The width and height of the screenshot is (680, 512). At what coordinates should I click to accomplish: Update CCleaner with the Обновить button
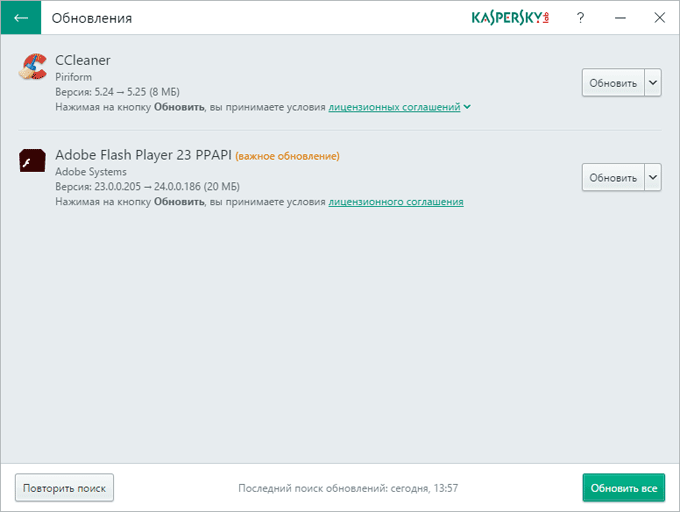(x=613, y=82)
